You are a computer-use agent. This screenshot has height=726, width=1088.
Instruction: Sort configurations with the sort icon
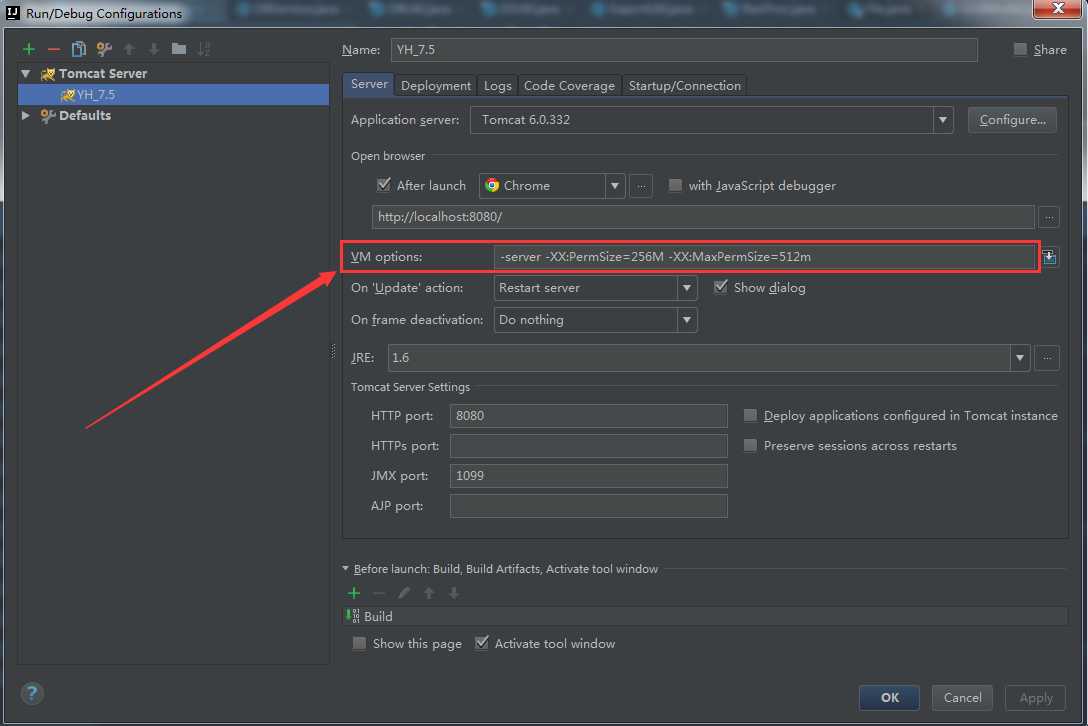coord(203,49)
